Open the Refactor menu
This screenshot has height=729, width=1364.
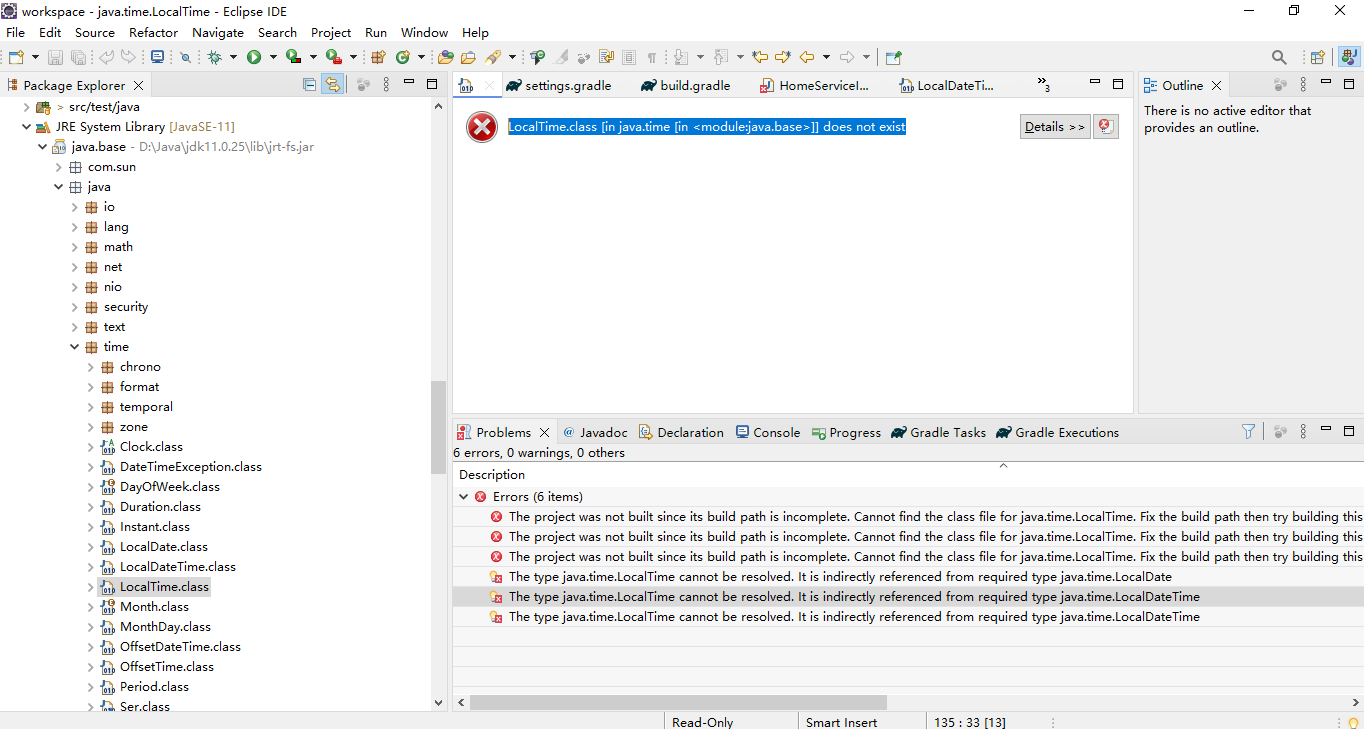[x=153, y=32]
